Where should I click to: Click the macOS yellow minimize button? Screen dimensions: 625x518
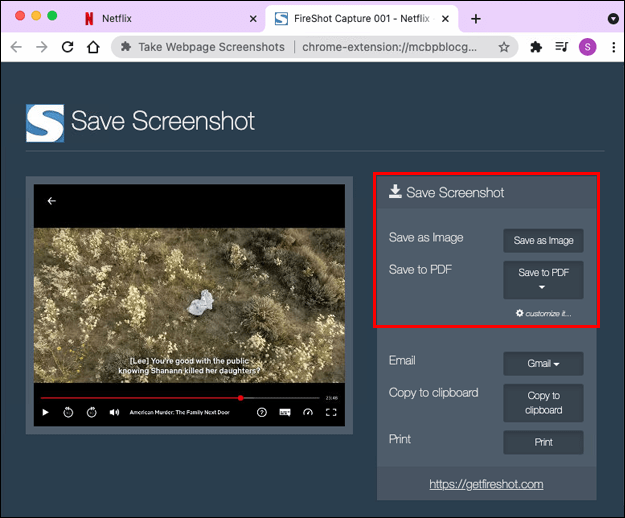(x=36, y=16)
